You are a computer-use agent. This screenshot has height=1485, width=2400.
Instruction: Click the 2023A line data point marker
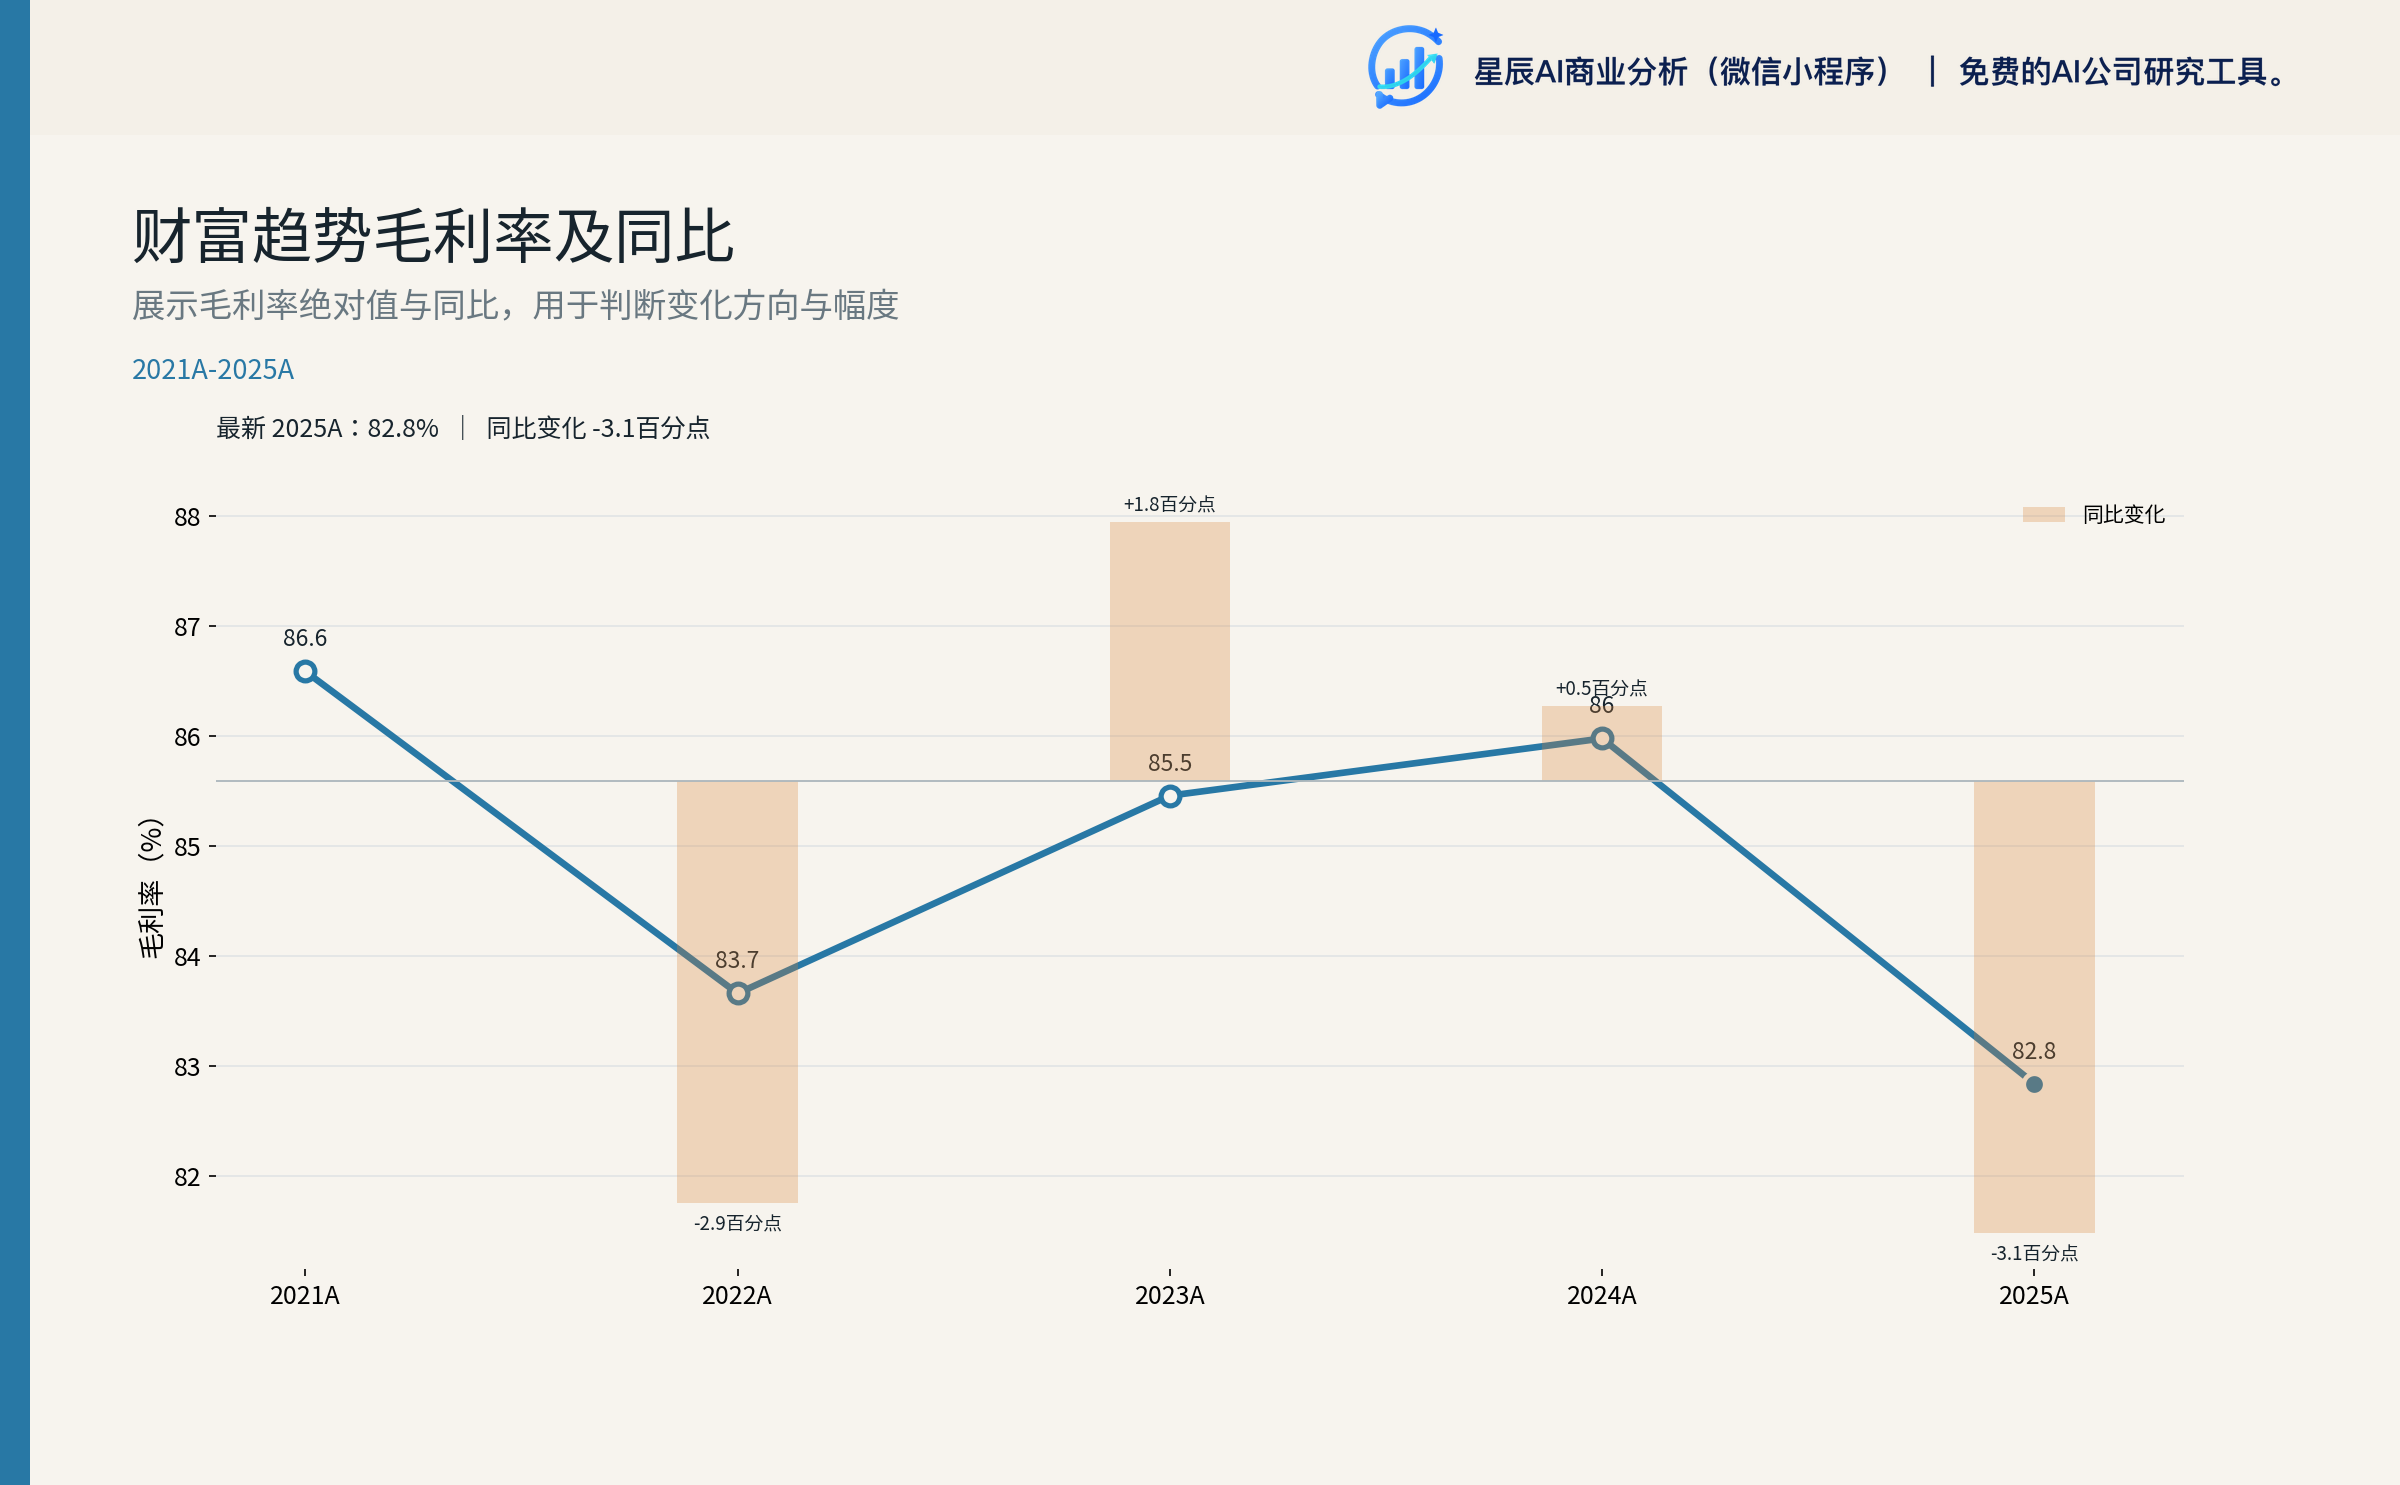click(1170, 796)
